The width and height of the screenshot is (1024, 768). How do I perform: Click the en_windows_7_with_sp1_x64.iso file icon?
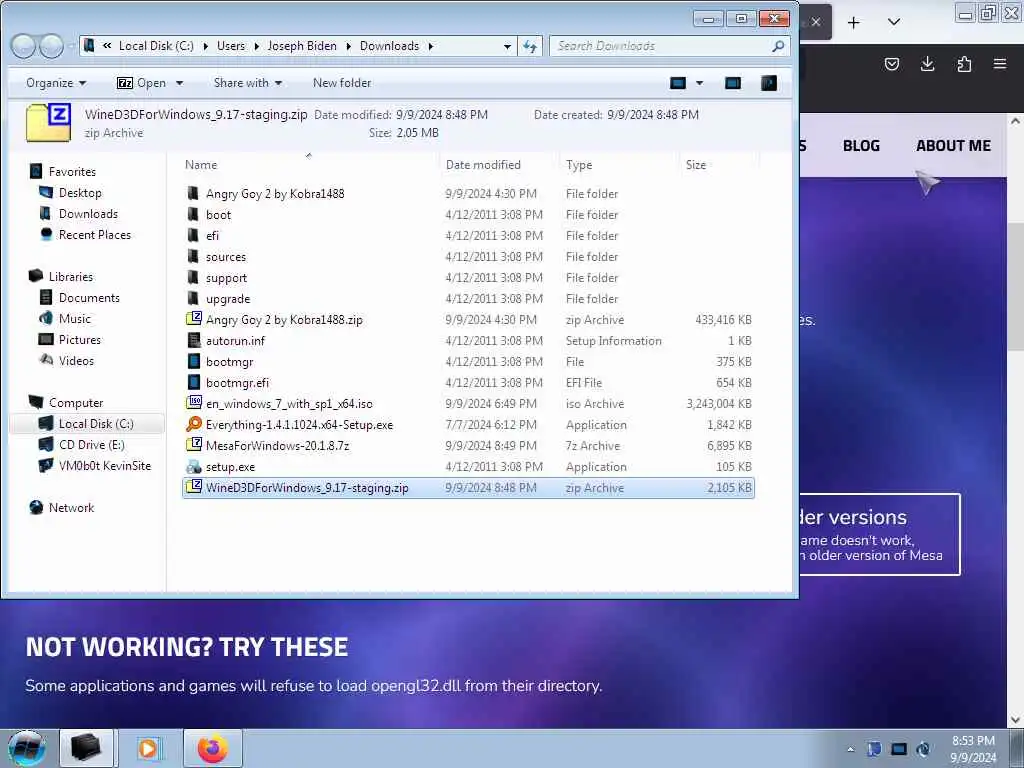point(194,403)
